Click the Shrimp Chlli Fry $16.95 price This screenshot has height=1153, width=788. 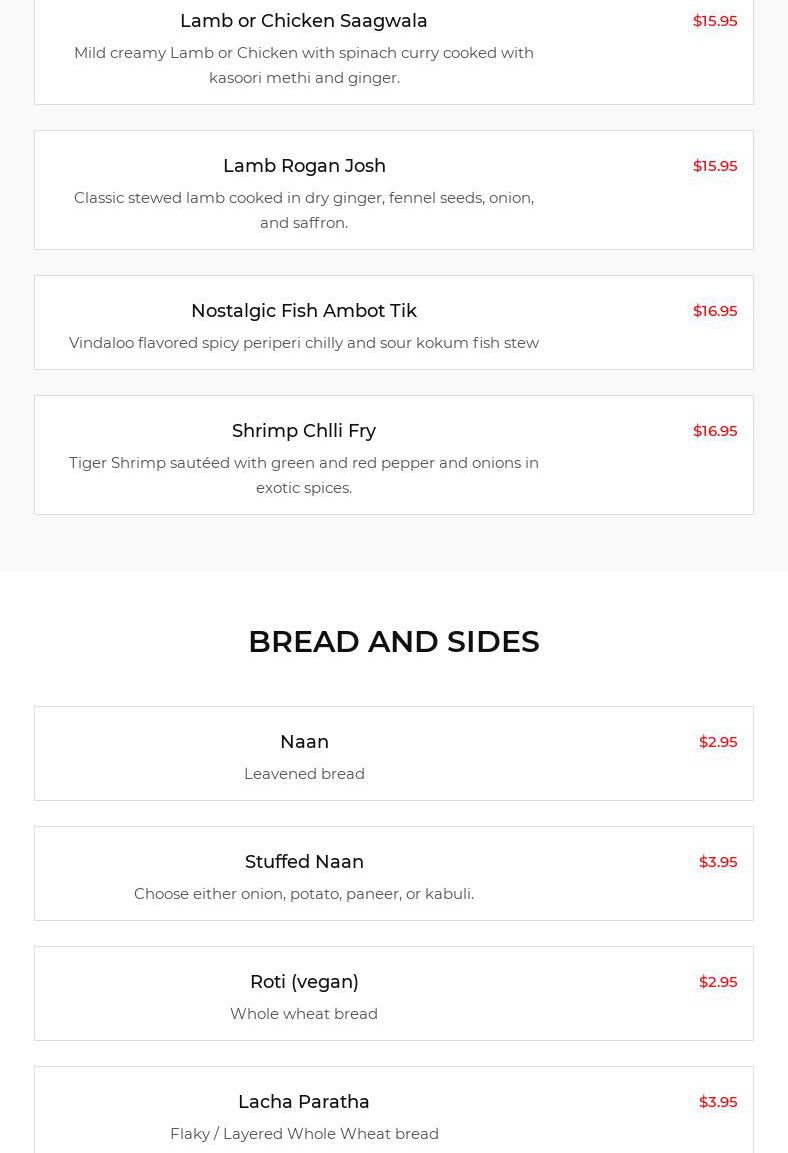(714, 431)
